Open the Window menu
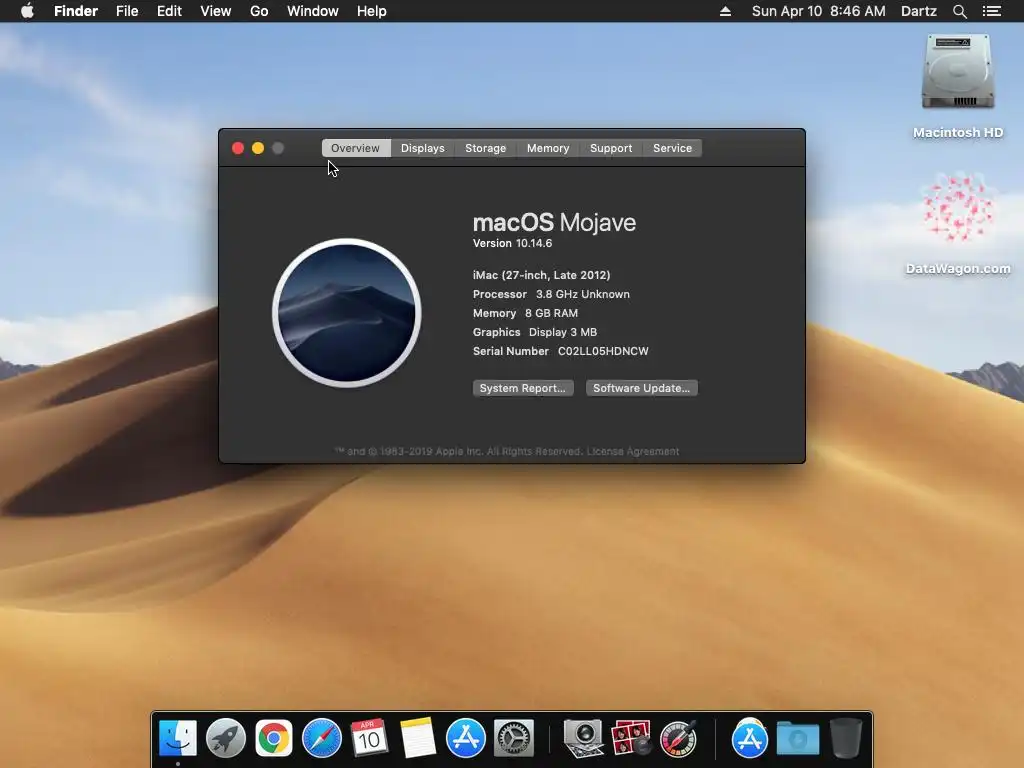Screen dimensions: 1024x768 (313, 11)
